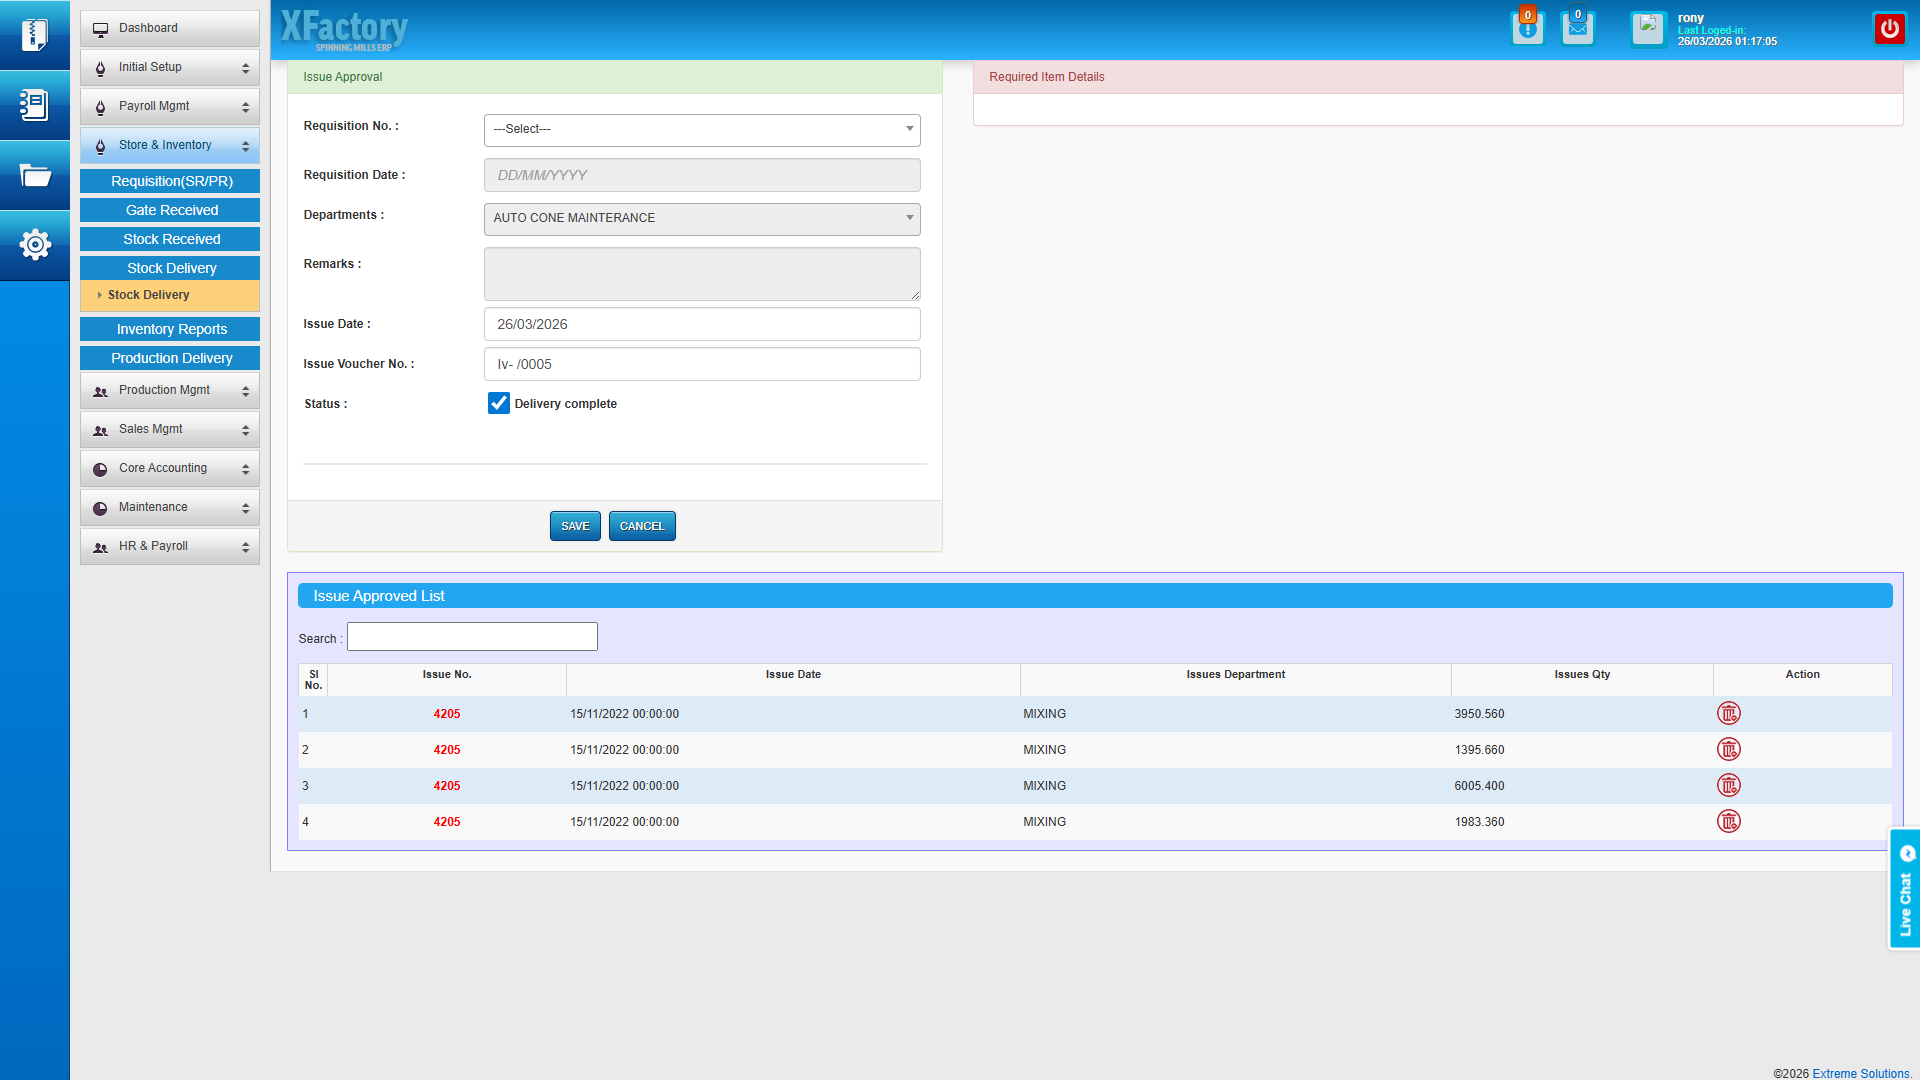Open the Requisition No. dropdown
The height and width of the screenshot is (1080, 1920).
(x=702, y=130)
